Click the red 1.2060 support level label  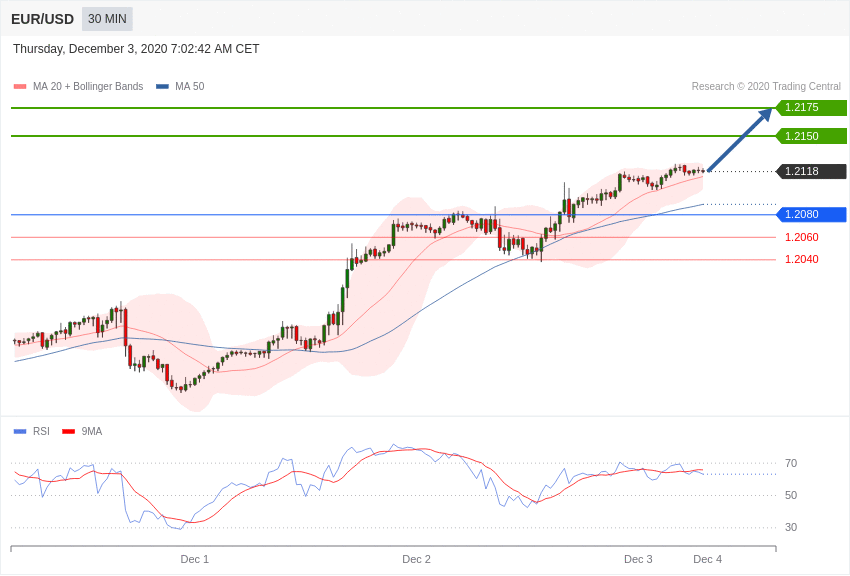[801, 237]
